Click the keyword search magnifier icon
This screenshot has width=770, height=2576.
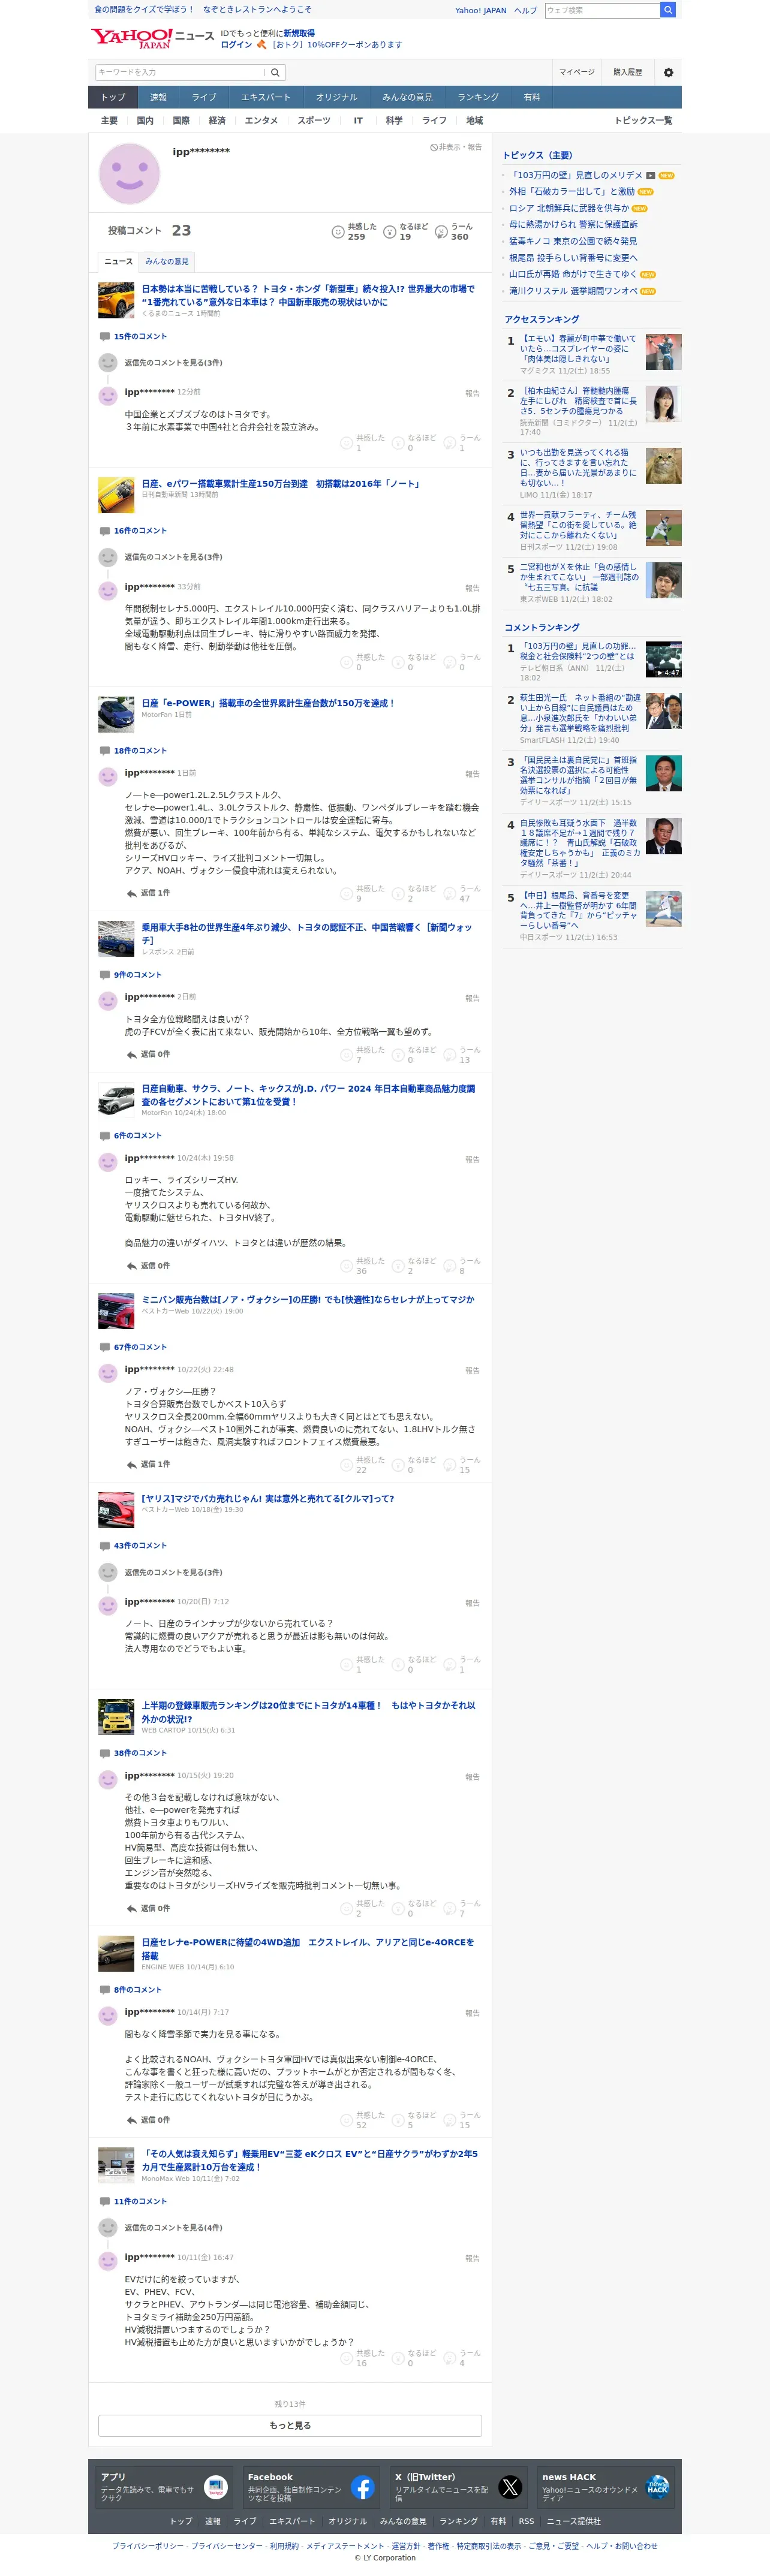(275, 72)
